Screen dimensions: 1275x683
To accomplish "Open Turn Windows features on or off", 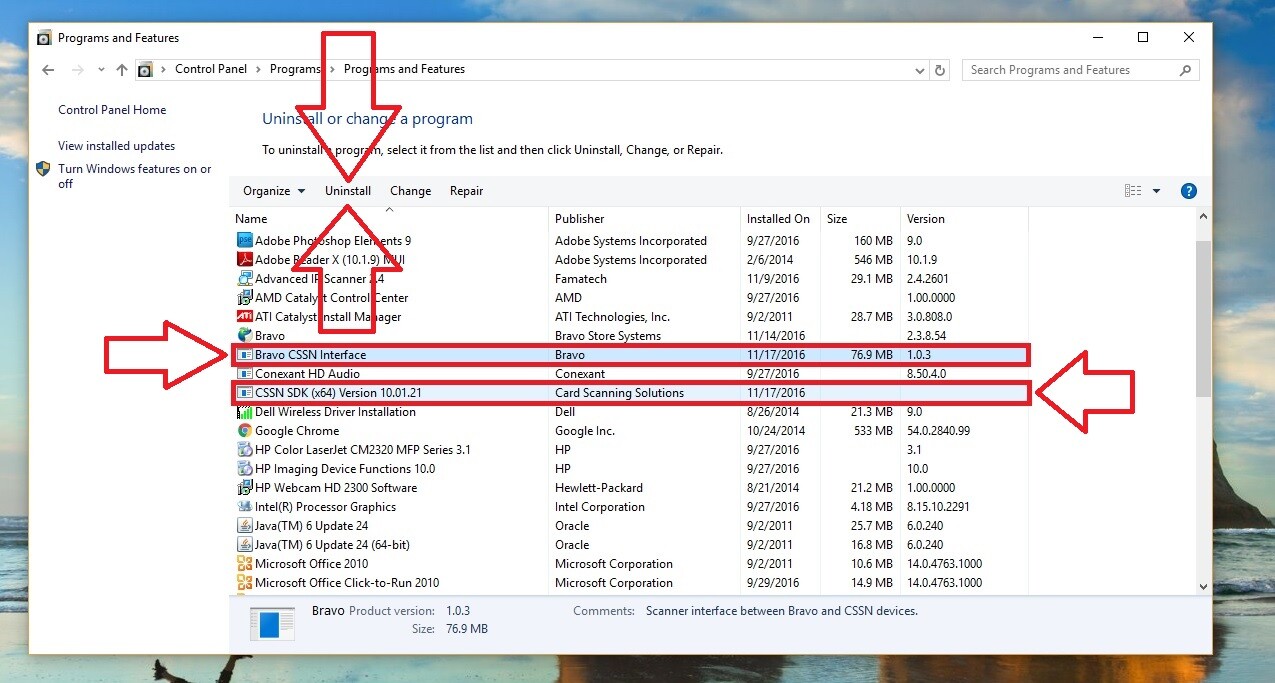I will [134, 176].
